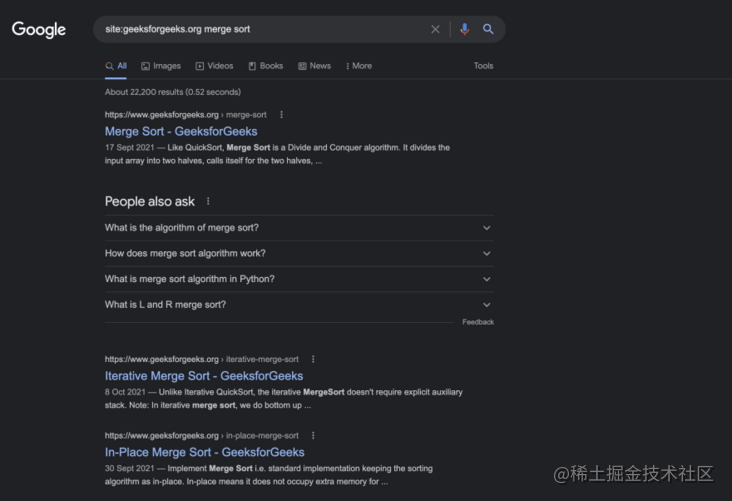This screenshot has height=501, width=732.
Task: Switch to the Videos tab
Action: point(214,66)
